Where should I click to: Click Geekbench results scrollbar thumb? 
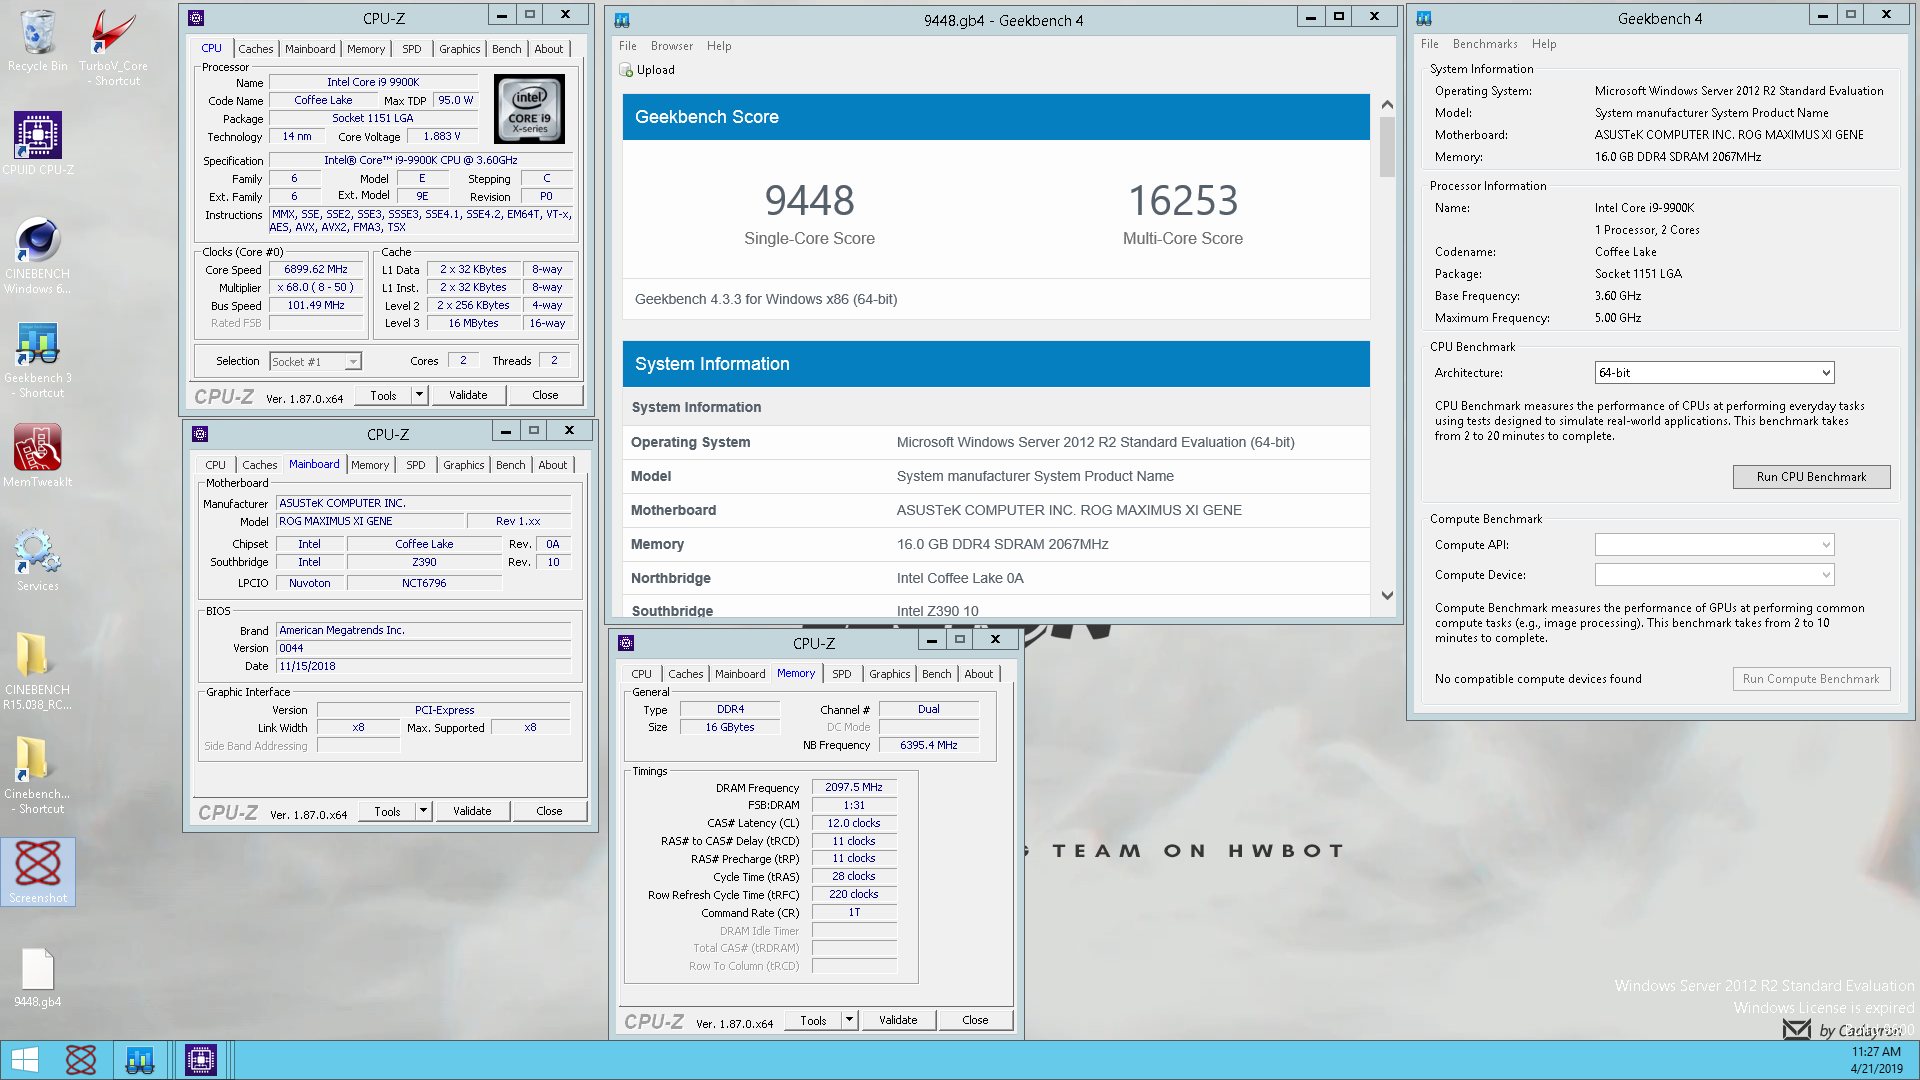coord(1387,147)
